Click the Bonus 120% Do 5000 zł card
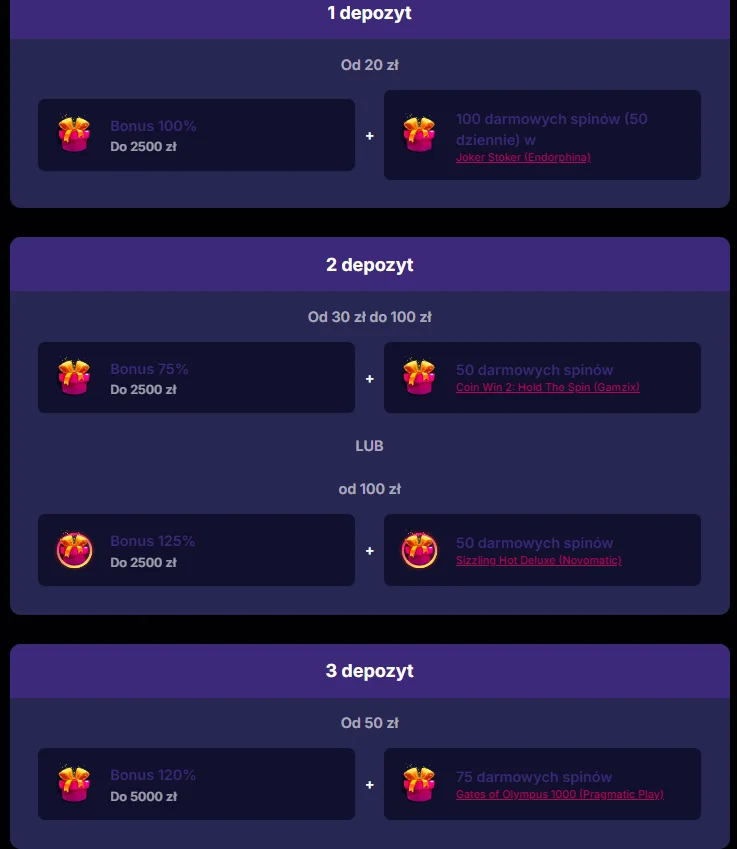Screen dimensions: 737x849 tap(196, 784)
